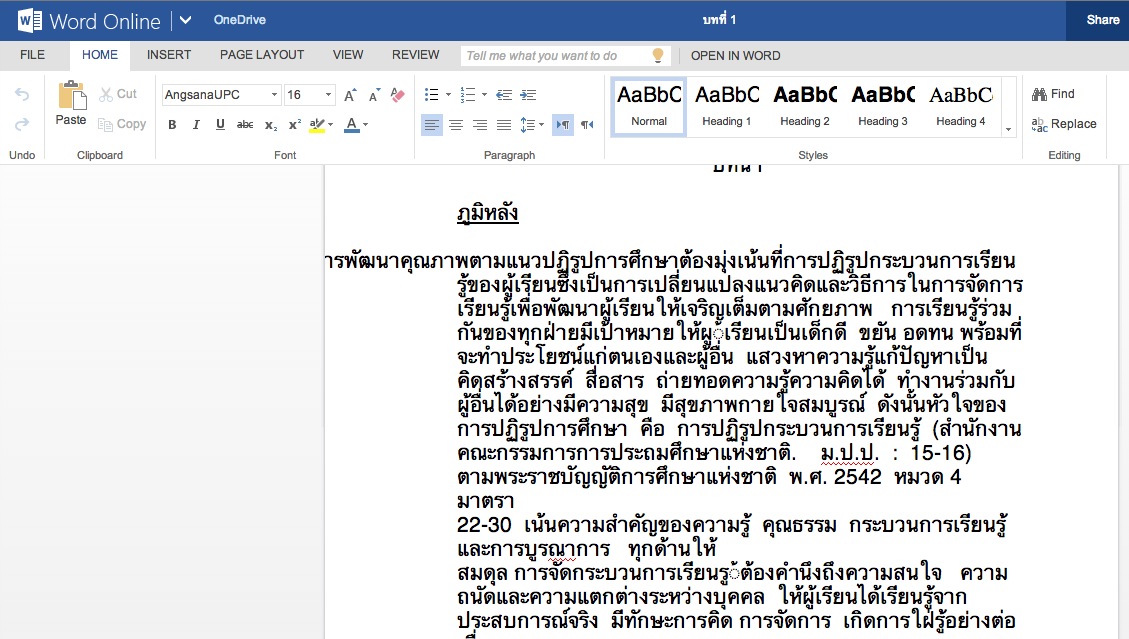Viewport: 1129px width, 639px height.
Task: Clear formatting with the eraser icon
Action: tap(398, 95)
